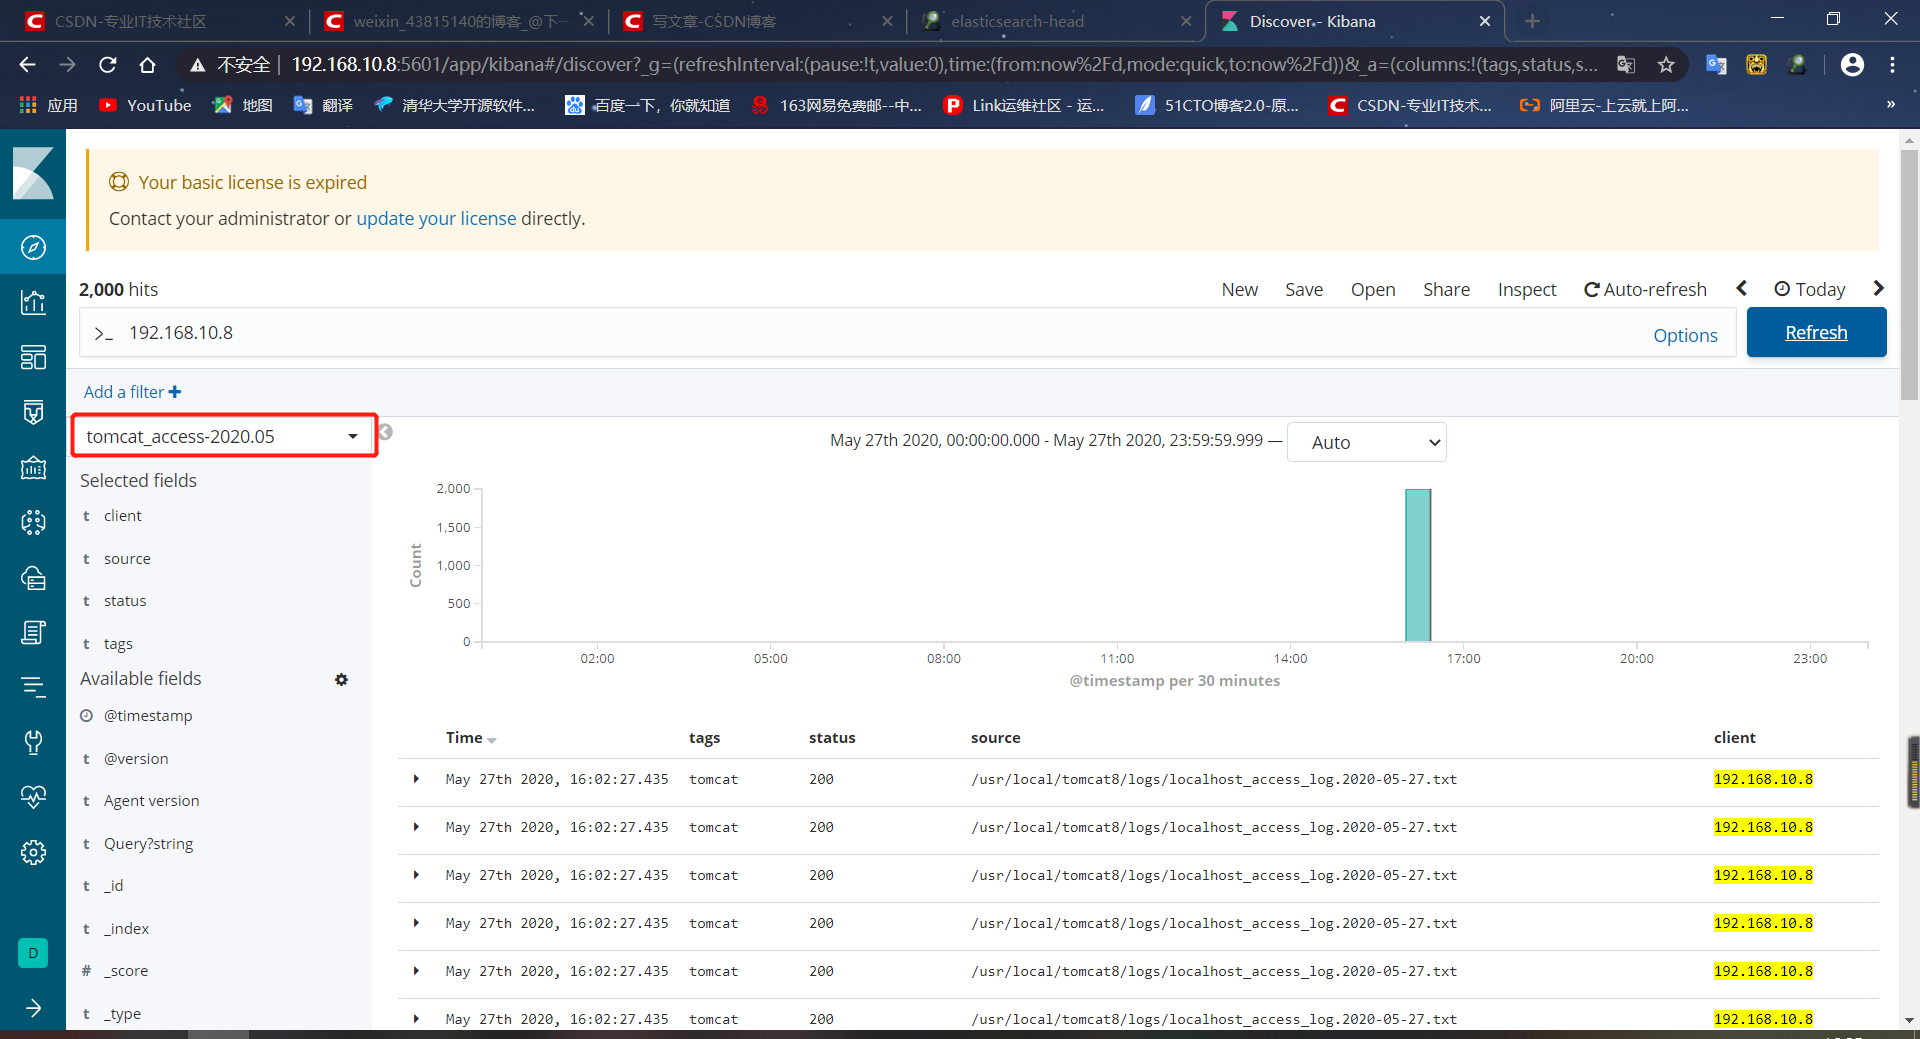This screenshot has width=1920, height=1039.
Task: Open the Monitoring heartbeat icon
Action: pos(33,797)
